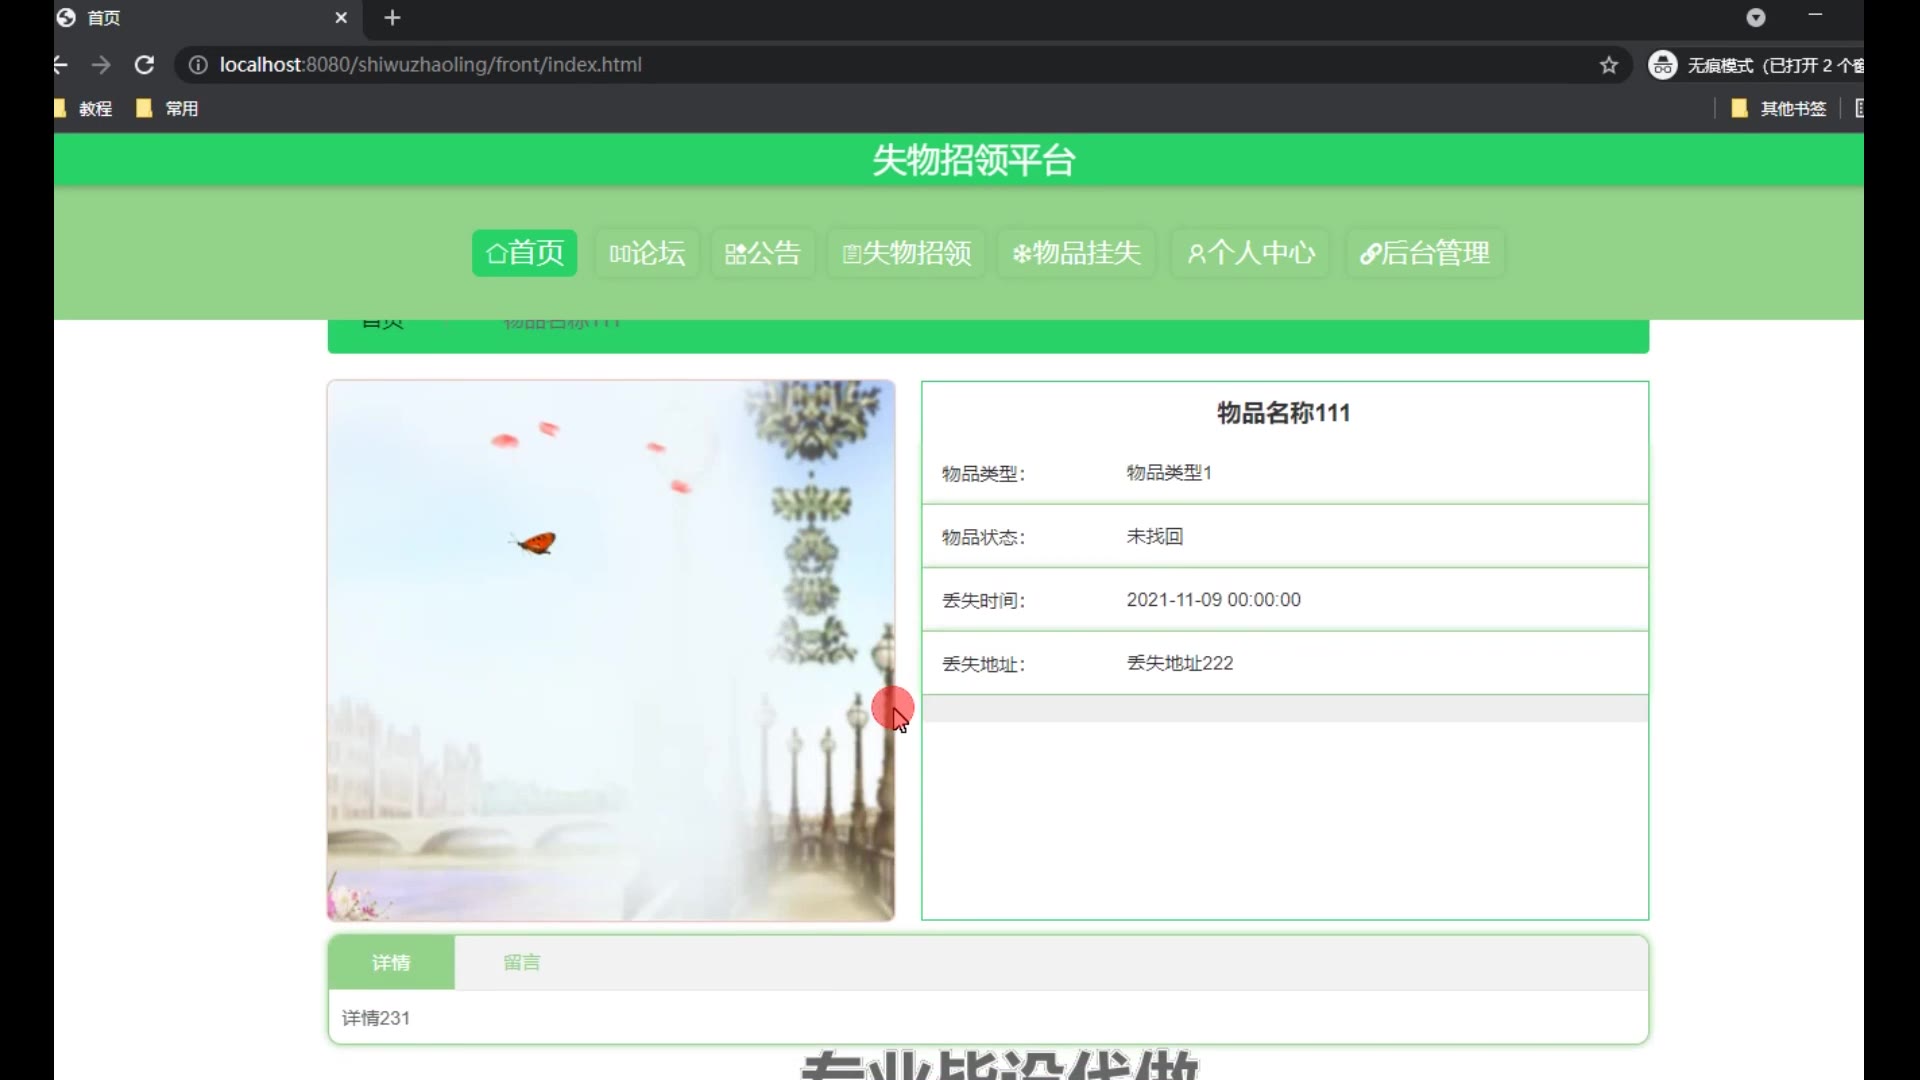Click the item photo with butterfly
Screen dimensions: 1920x1080
610,650
